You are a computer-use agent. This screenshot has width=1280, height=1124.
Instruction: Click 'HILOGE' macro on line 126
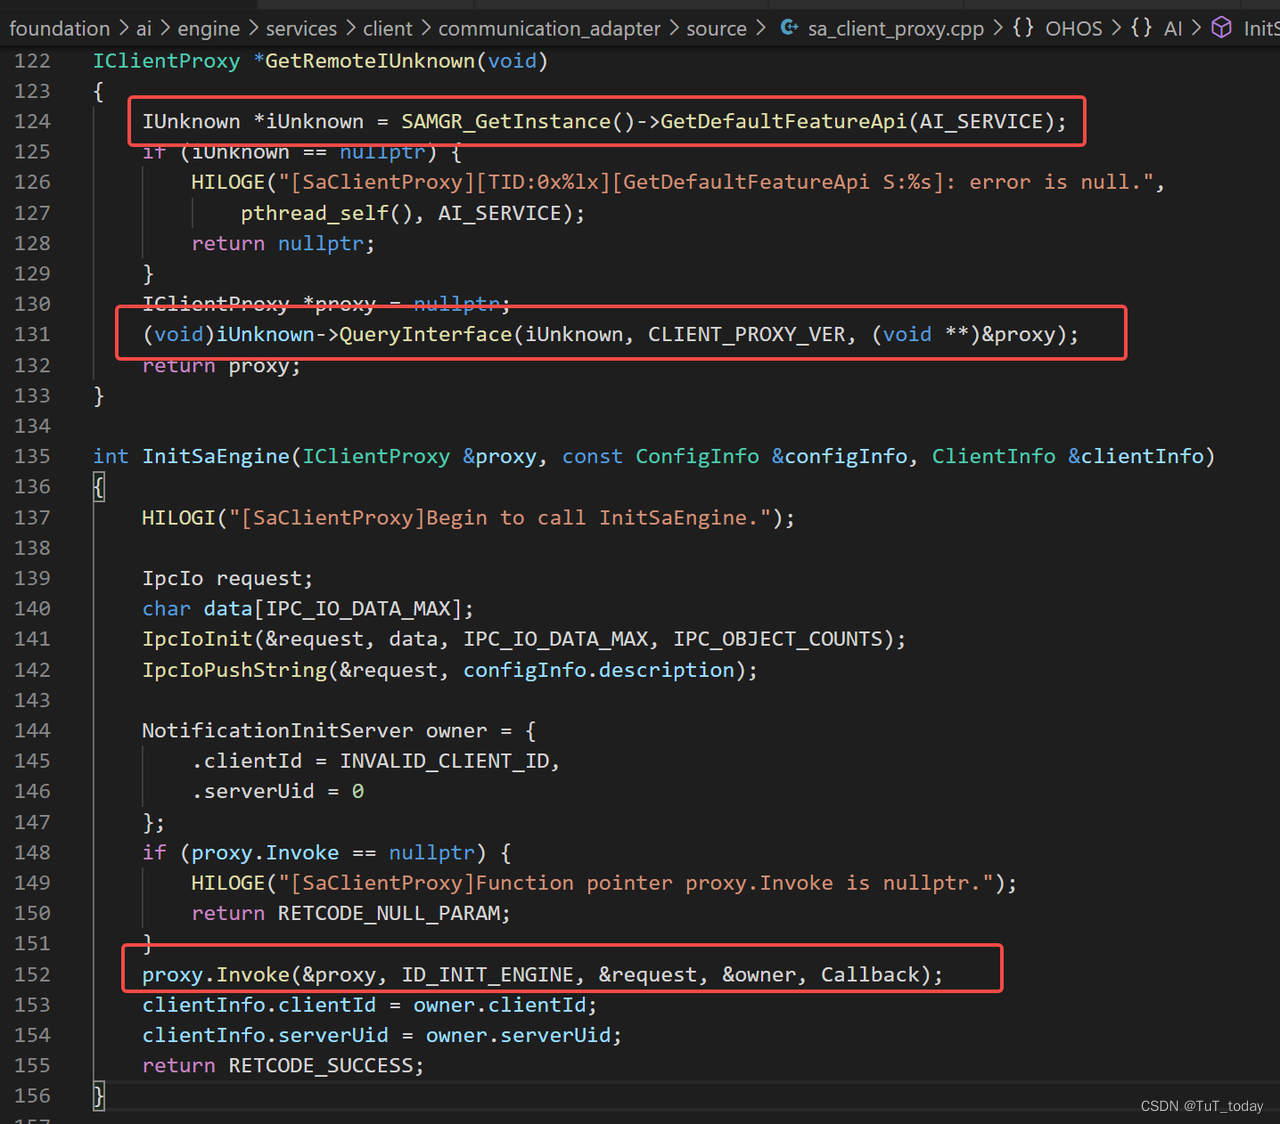(228, 182)
